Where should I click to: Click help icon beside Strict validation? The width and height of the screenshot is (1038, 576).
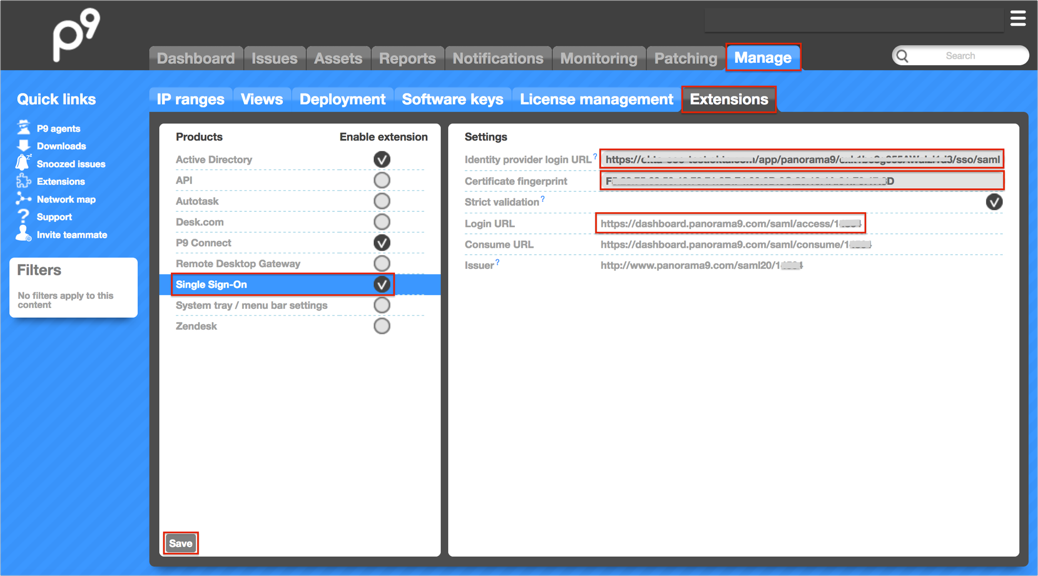click(x=543, y=199)
